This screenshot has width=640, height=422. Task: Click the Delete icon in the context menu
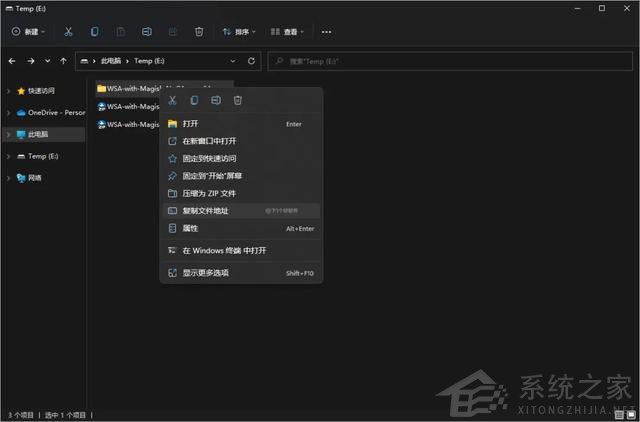coord(238,100)
